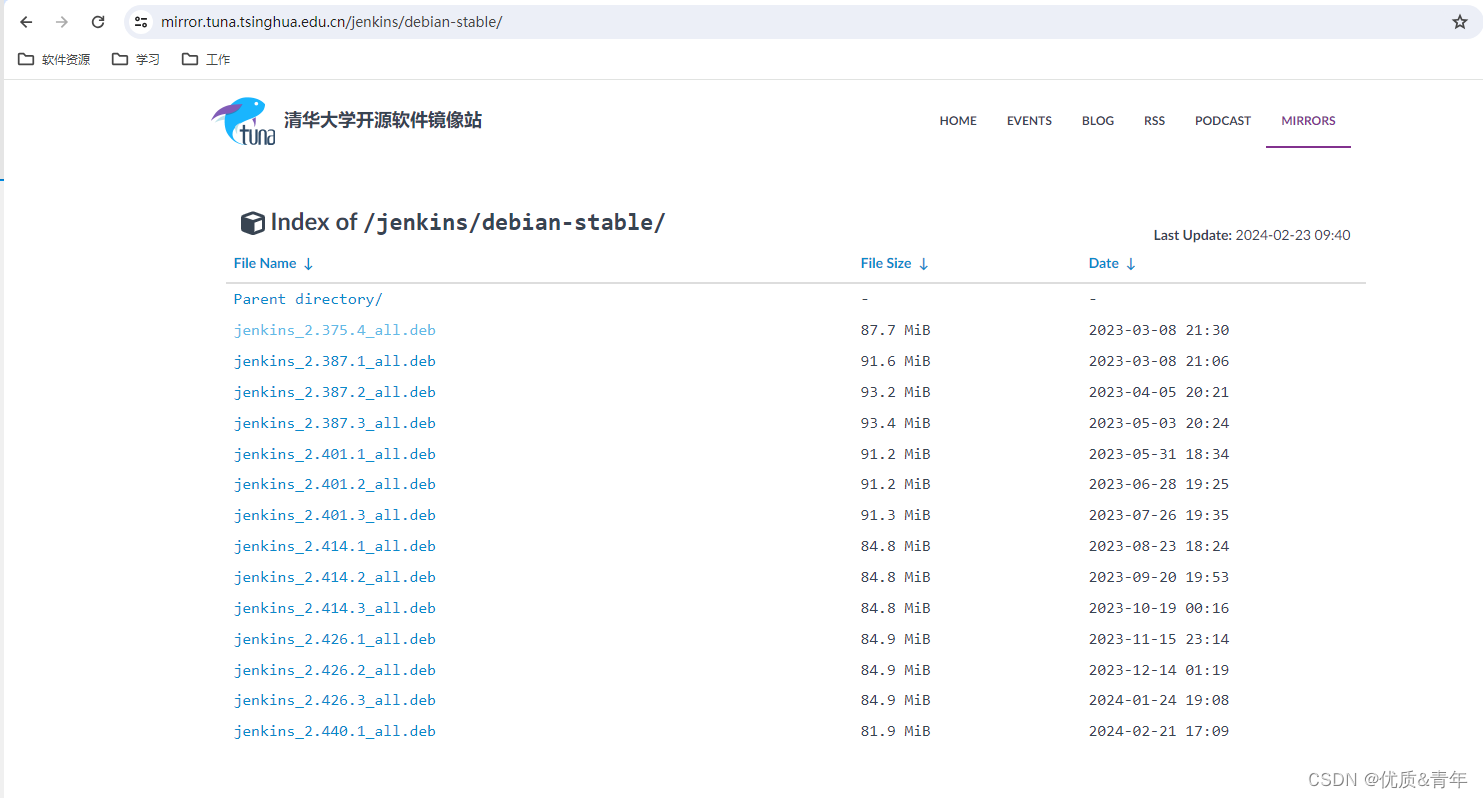The width and height of the screenshot is (1483, 798).
Task: Open the EVENTS nav item
Action: 1029,121
